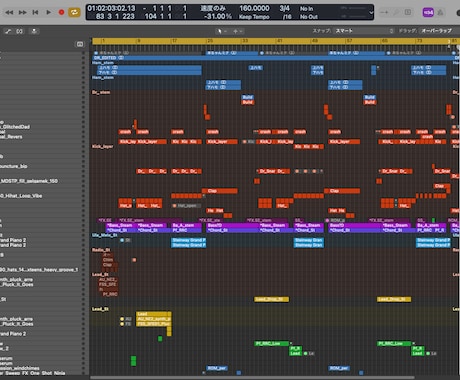Click the square icon left of count-in button
Image resolution: width=460 pixels, height=380 pixels.
(408, 12)
